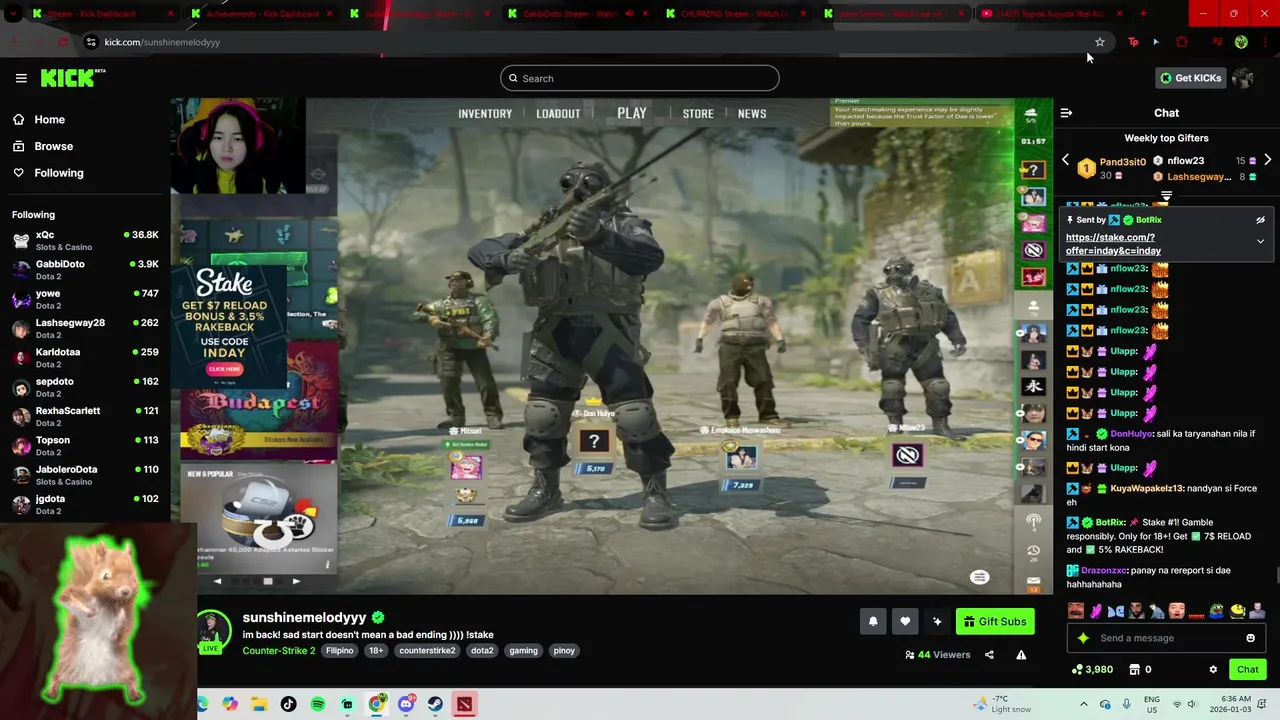This screenshot has width=1280, height=720.
Task: Show next top gifters with right arrow
Action: coord(1267,160)
